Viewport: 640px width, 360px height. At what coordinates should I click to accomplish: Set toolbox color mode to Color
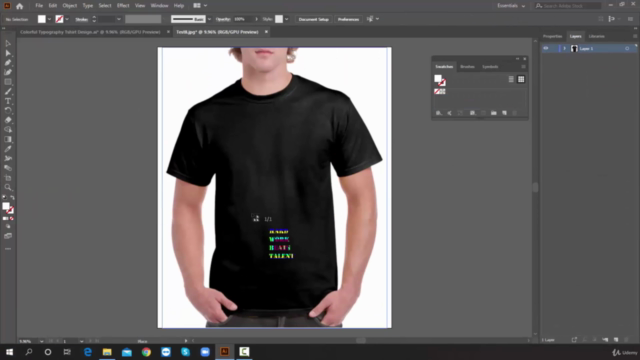5,218
